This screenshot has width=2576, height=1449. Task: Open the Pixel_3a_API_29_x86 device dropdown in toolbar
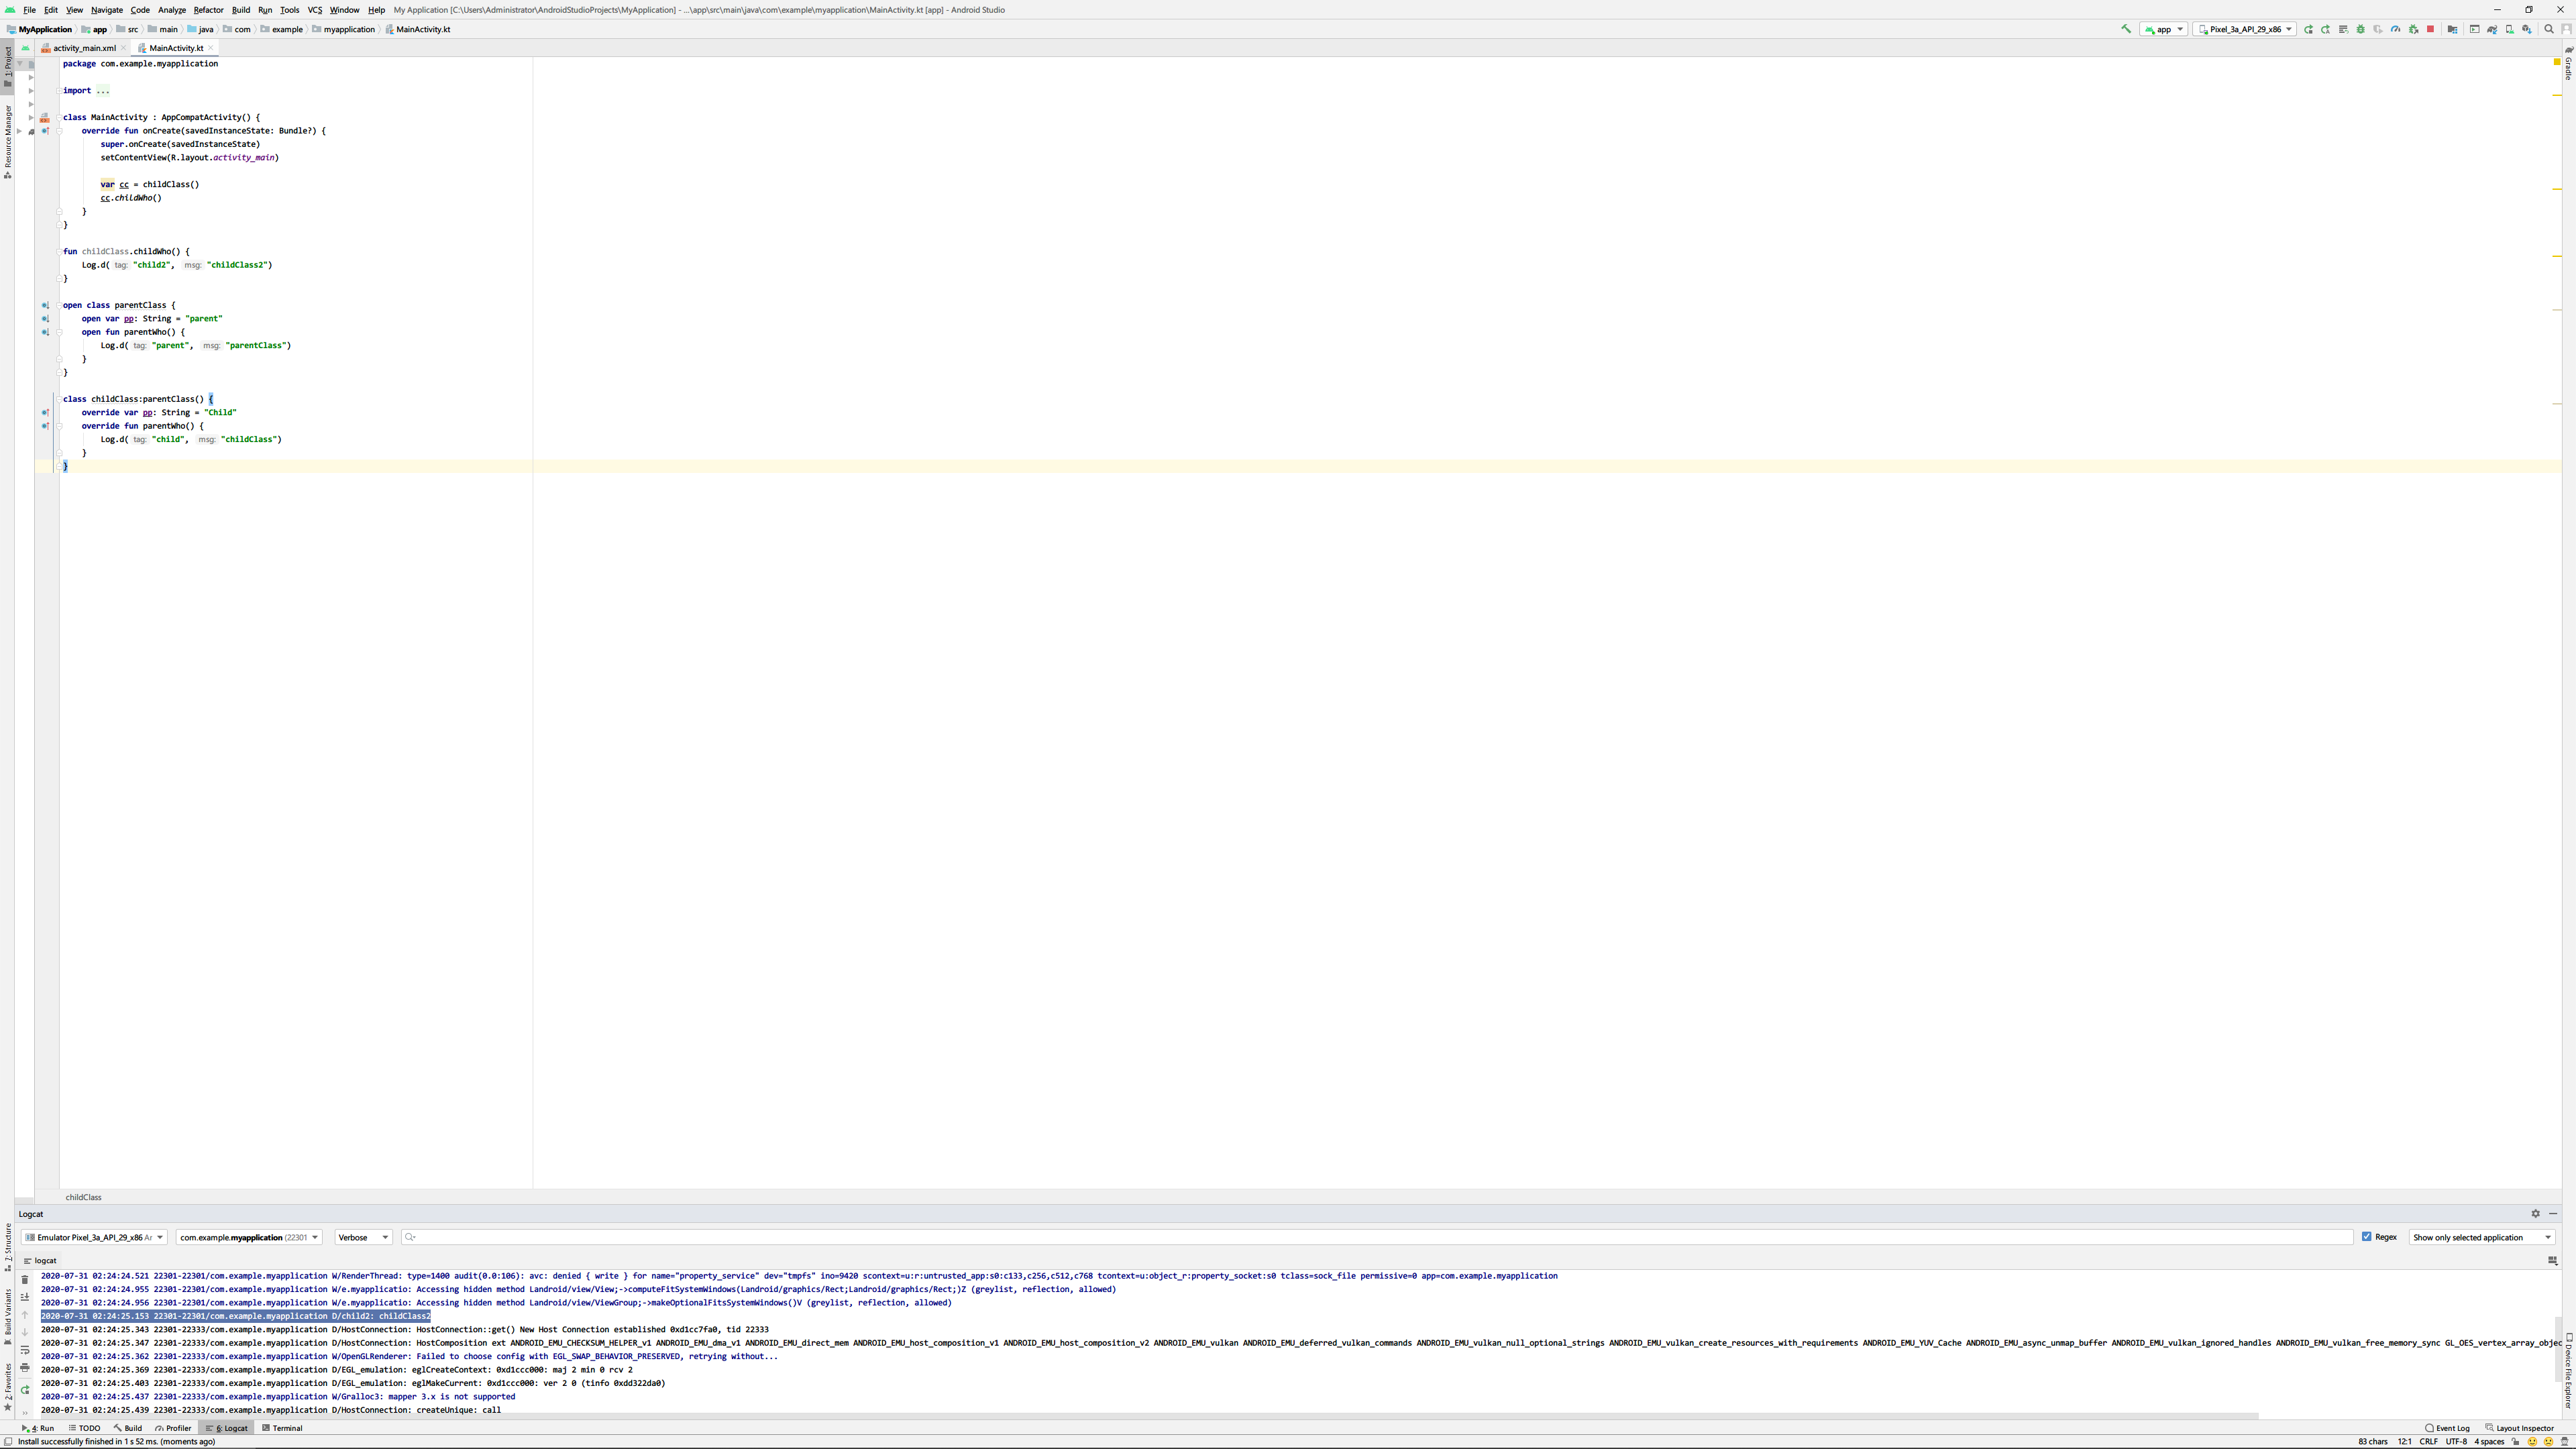pos(2245,29)
